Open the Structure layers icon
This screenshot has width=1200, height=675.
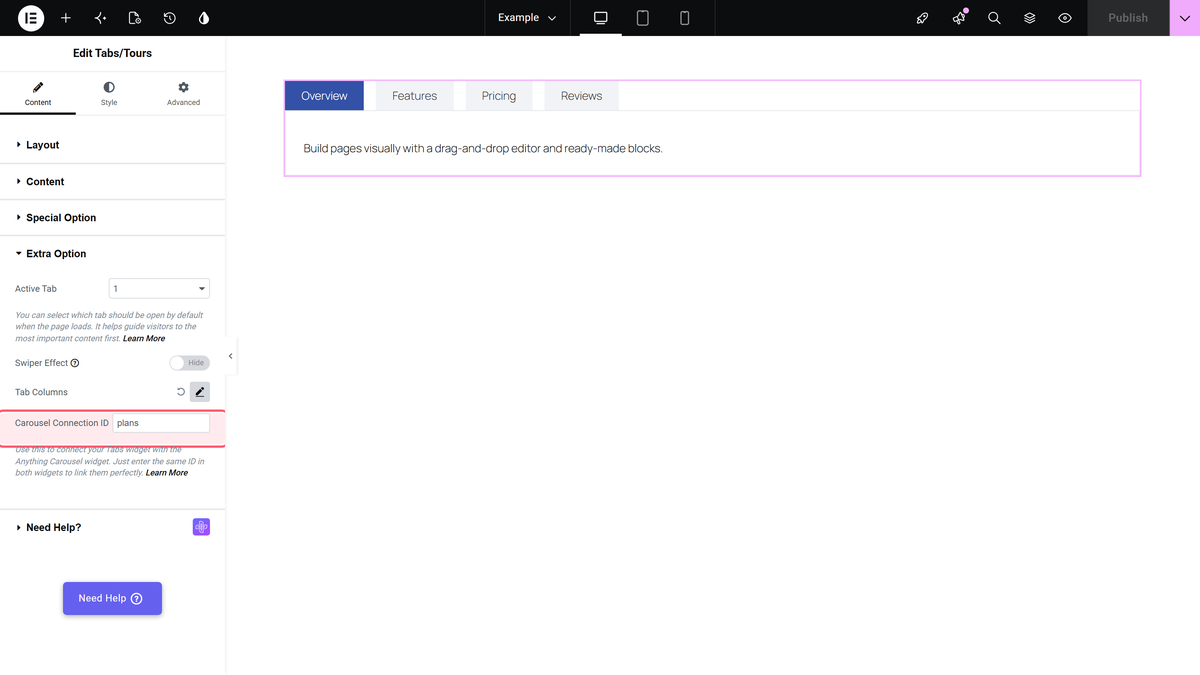point(1029,18)
